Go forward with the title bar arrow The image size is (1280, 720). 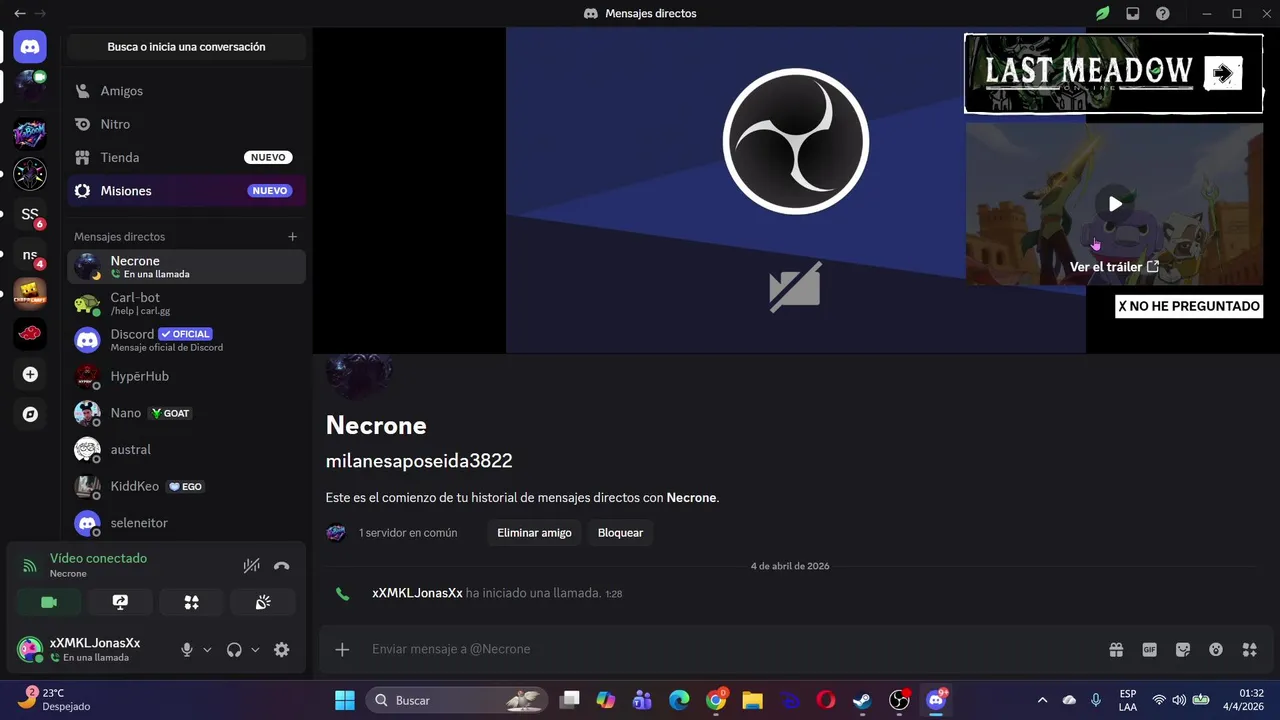tap(41, 14)
